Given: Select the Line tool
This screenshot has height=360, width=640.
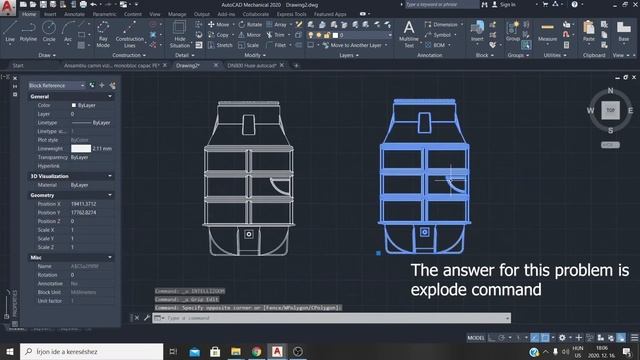Looking at the screenshot, I should pos(10,32).
